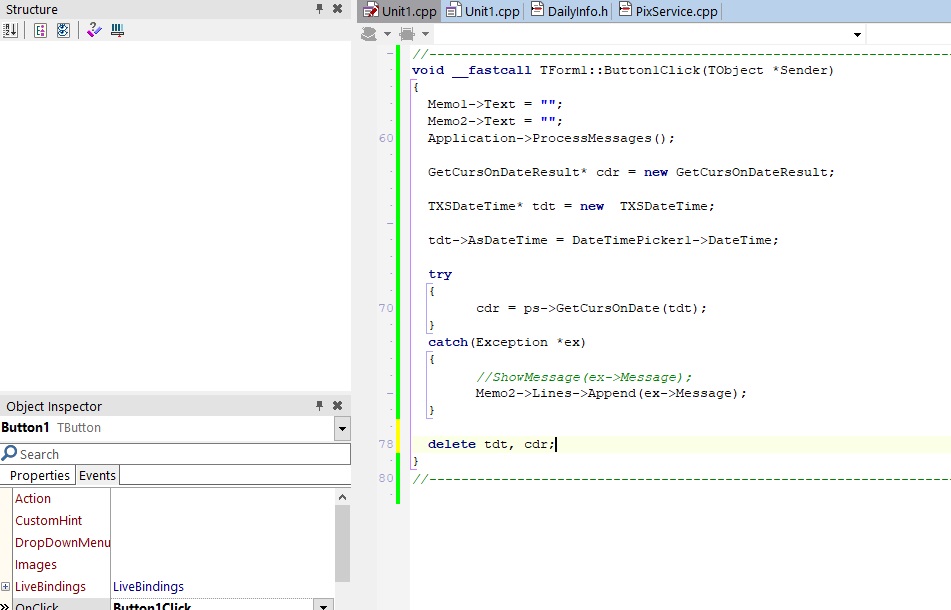The width and height of the screenshot is (951, 610).
Task: Click the tdt->AsDateTime assignment line
Action: (603, 240)
